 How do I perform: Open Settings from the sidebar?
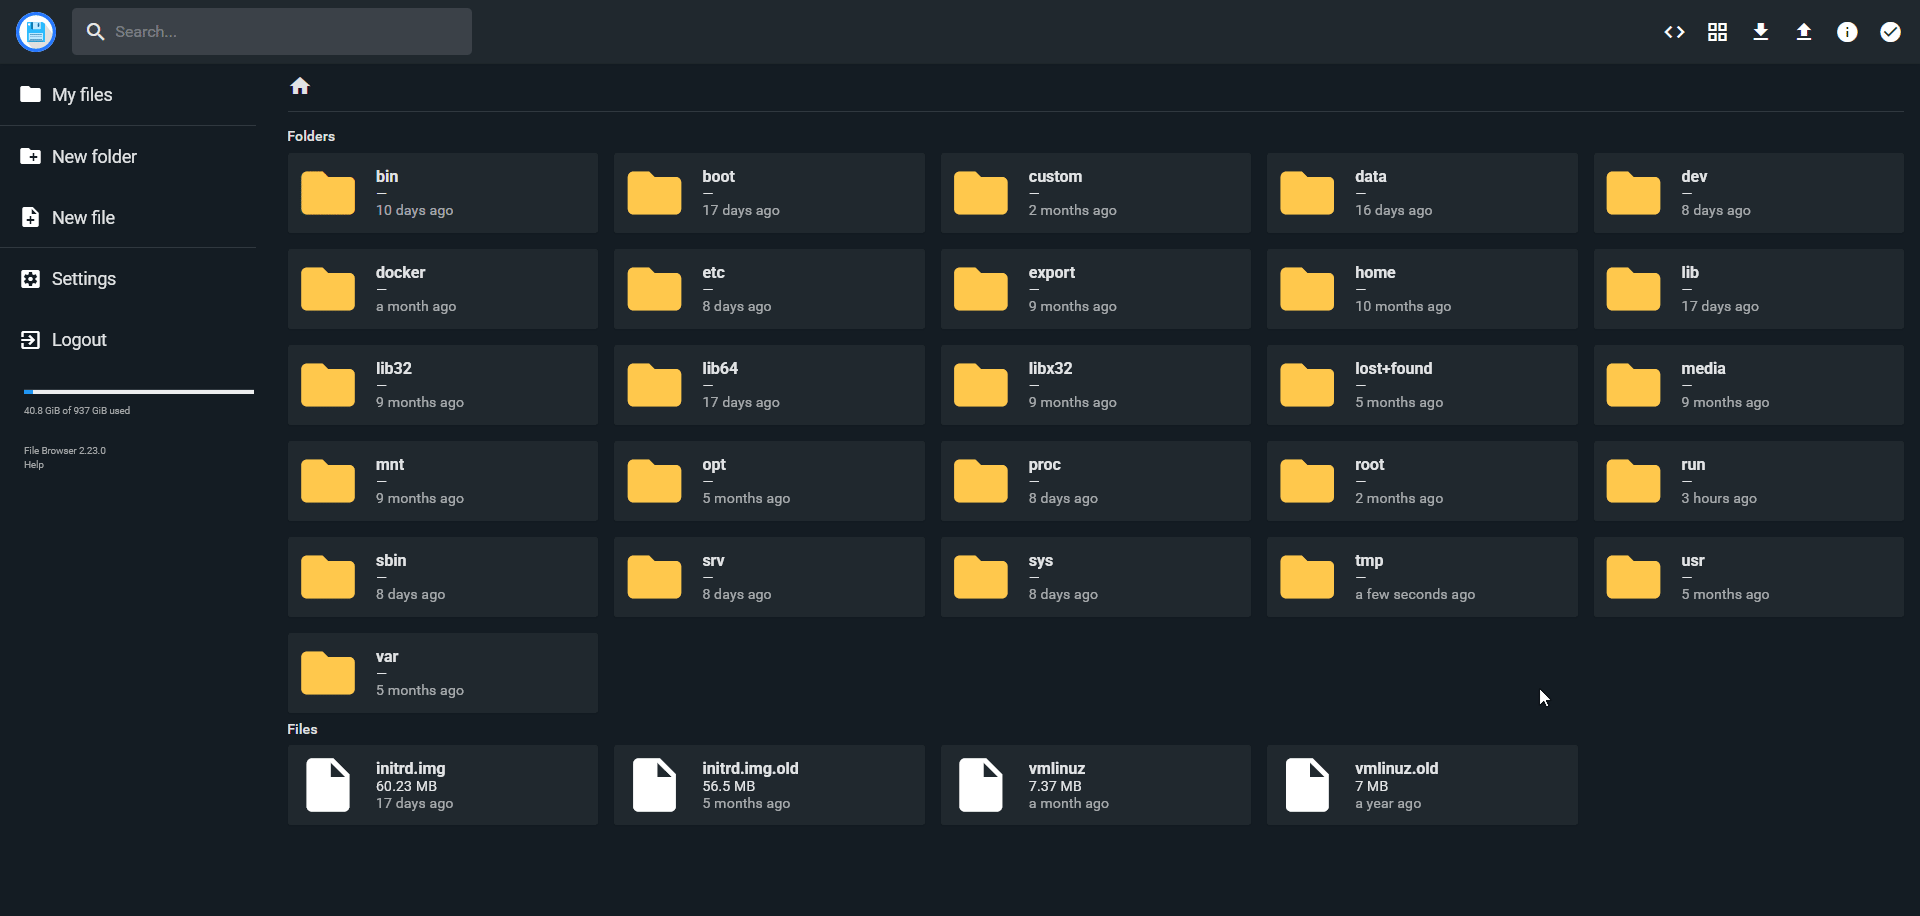point(84,278)
